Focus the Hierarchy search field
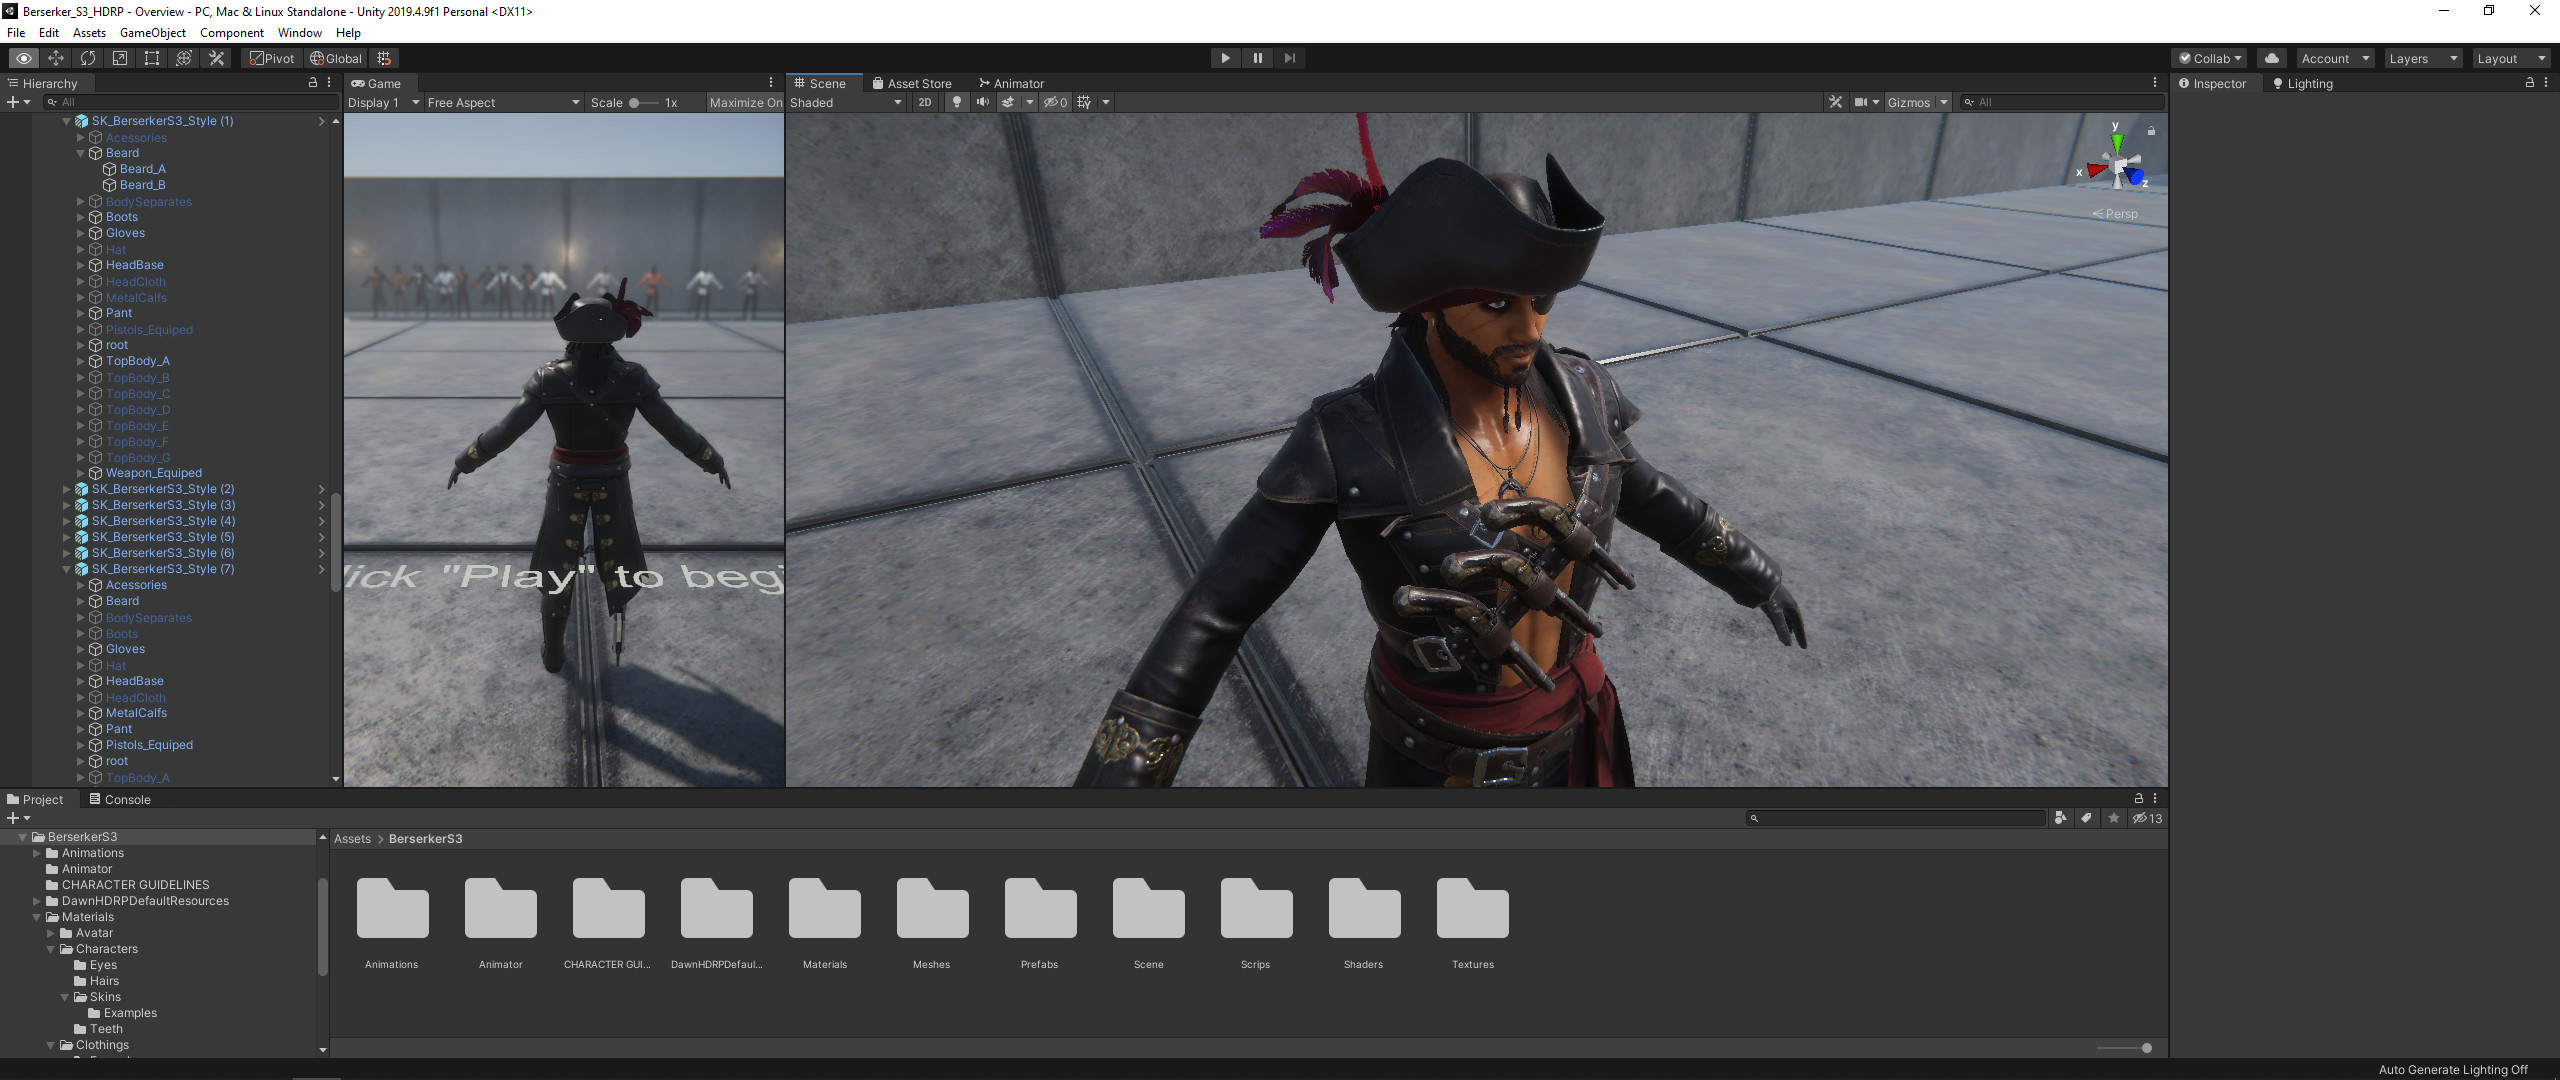This screenshot has width=2560, height=1080. click(190, 102)
